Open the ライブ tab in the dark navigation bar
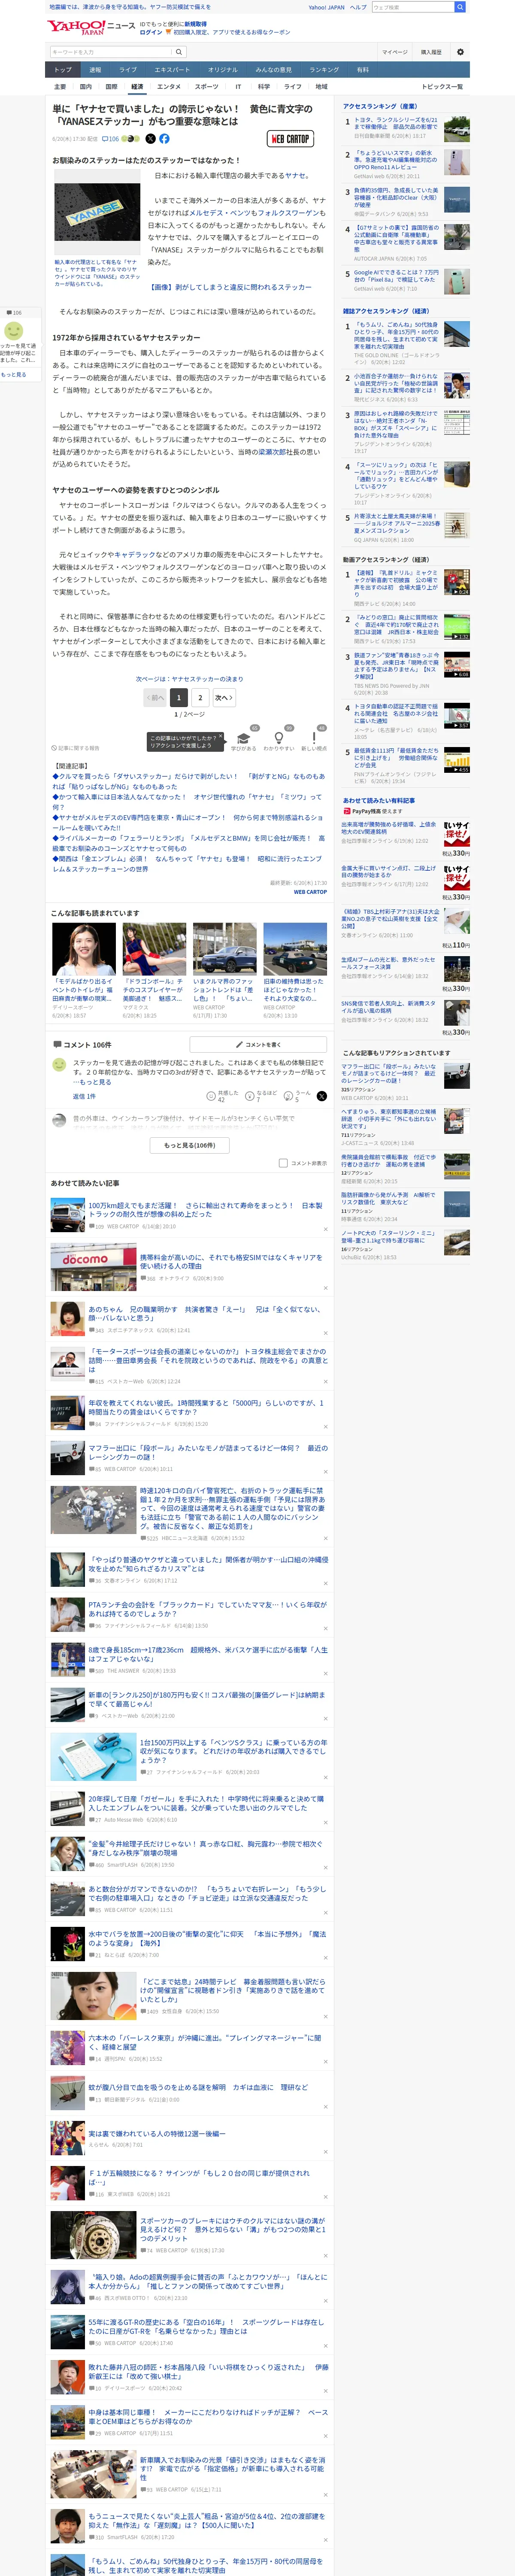This screenshot has width=515, height=2576. tap(128, 70)
